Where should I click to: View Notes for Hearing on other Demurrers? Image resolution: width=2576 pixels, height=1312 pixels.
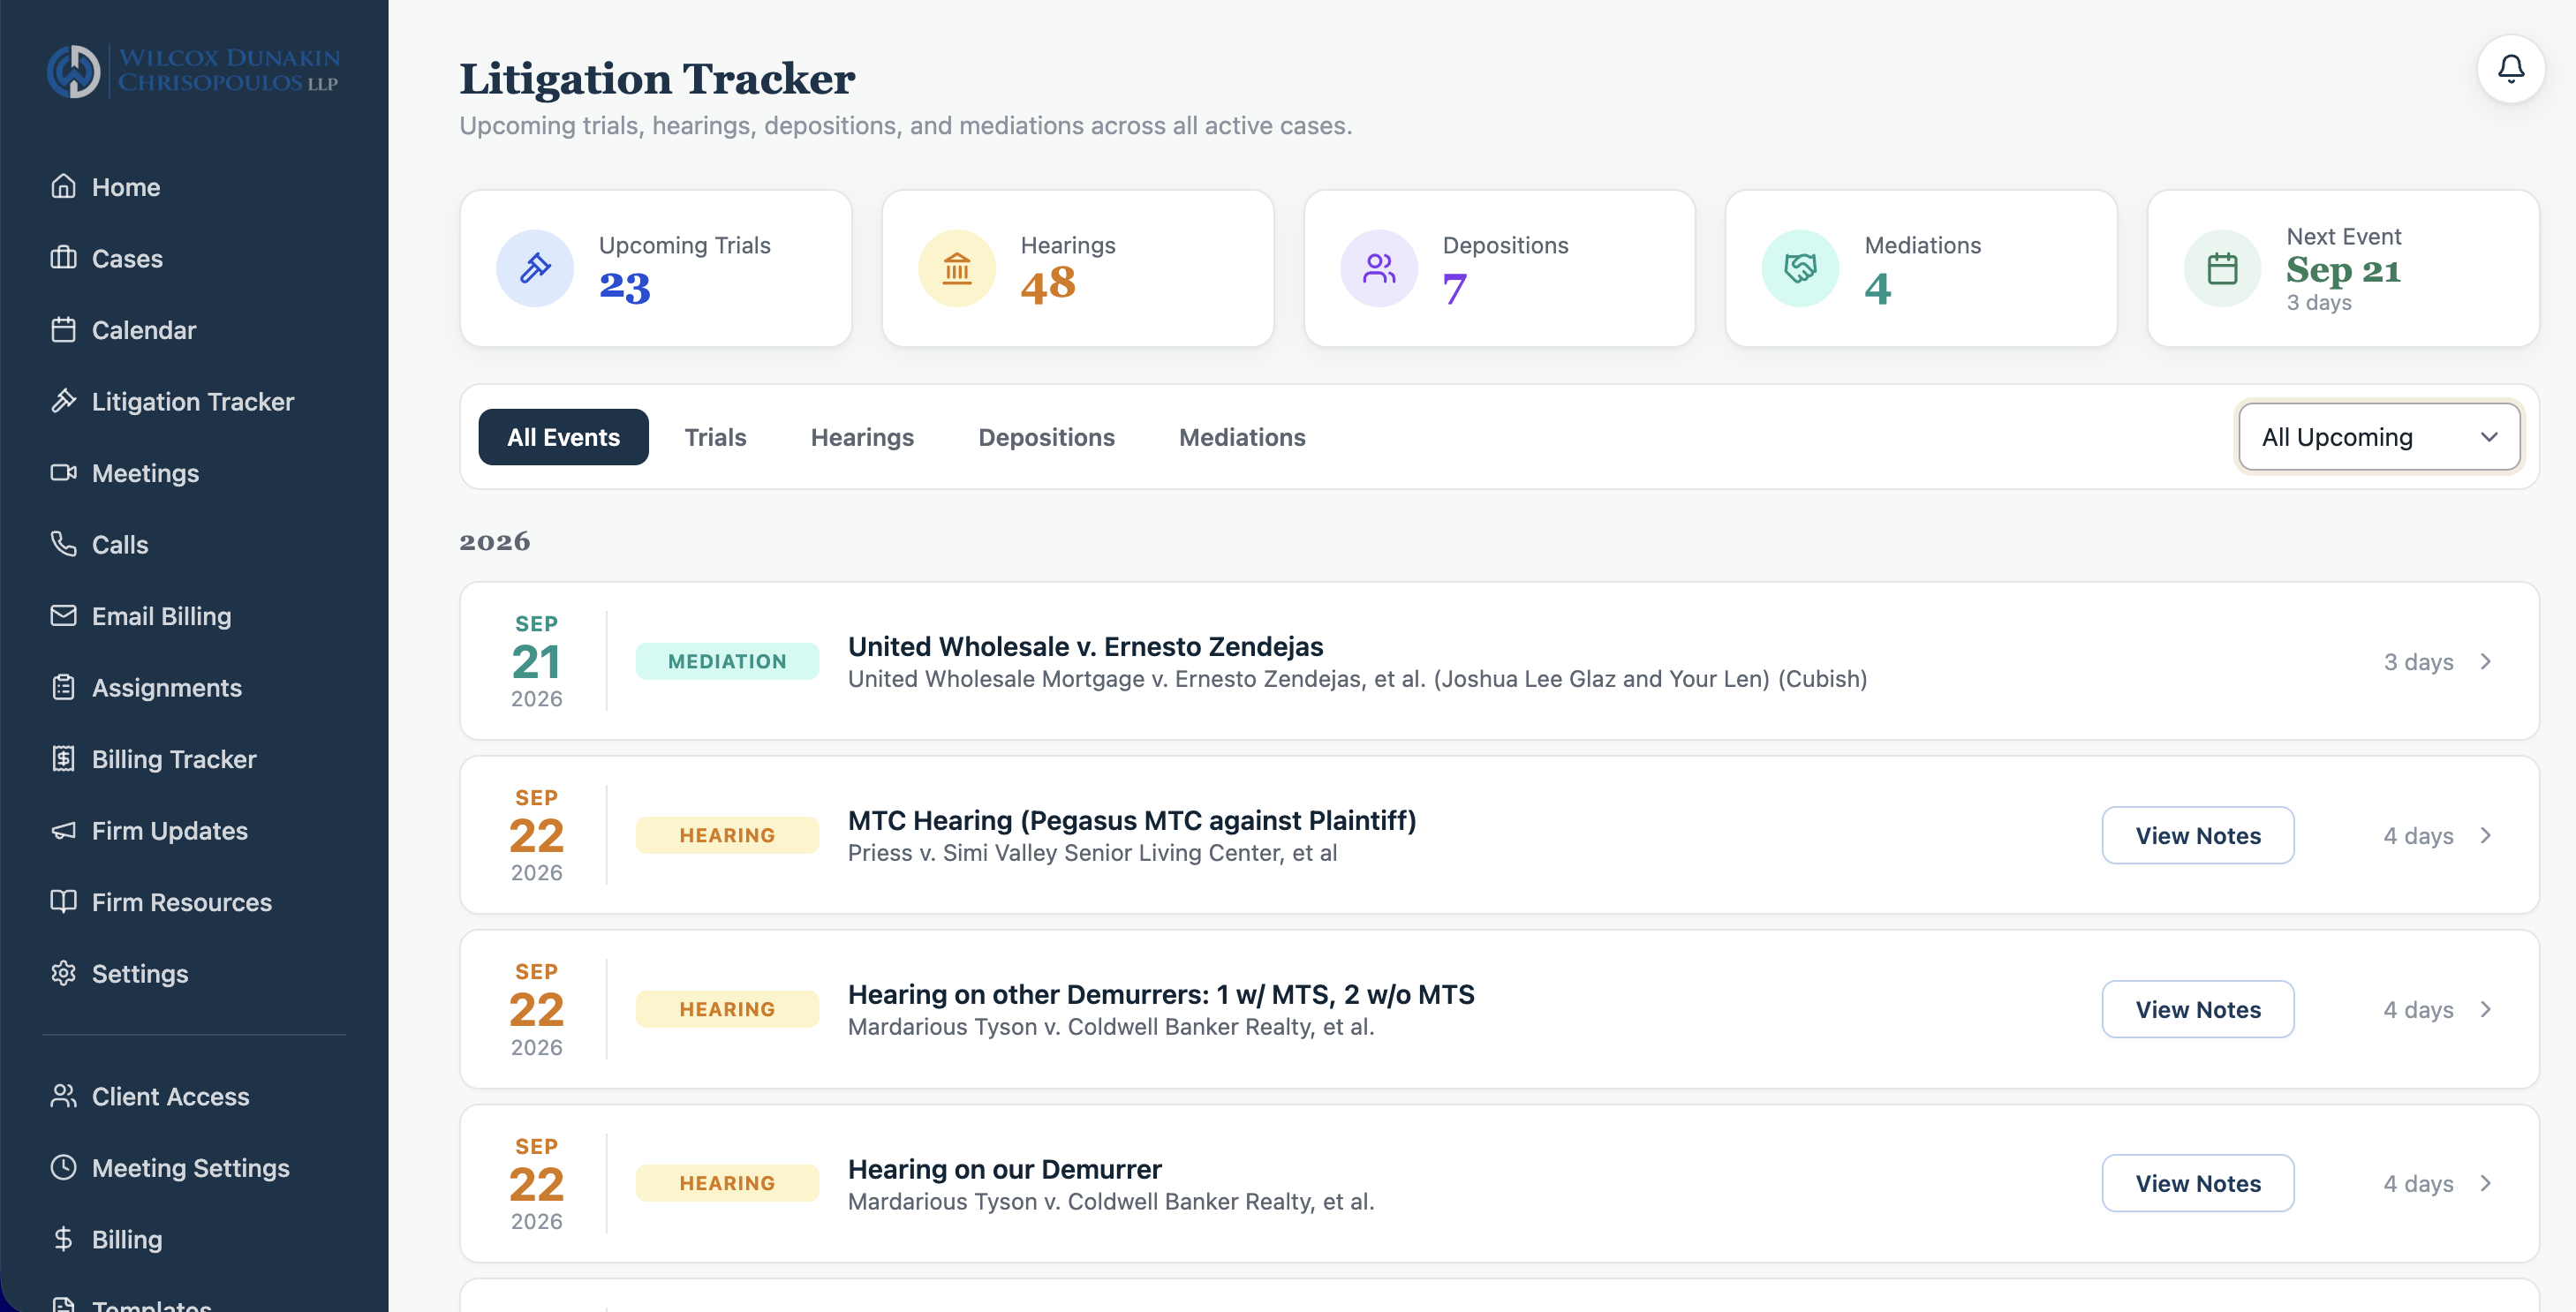[x=2198, y=1010]
